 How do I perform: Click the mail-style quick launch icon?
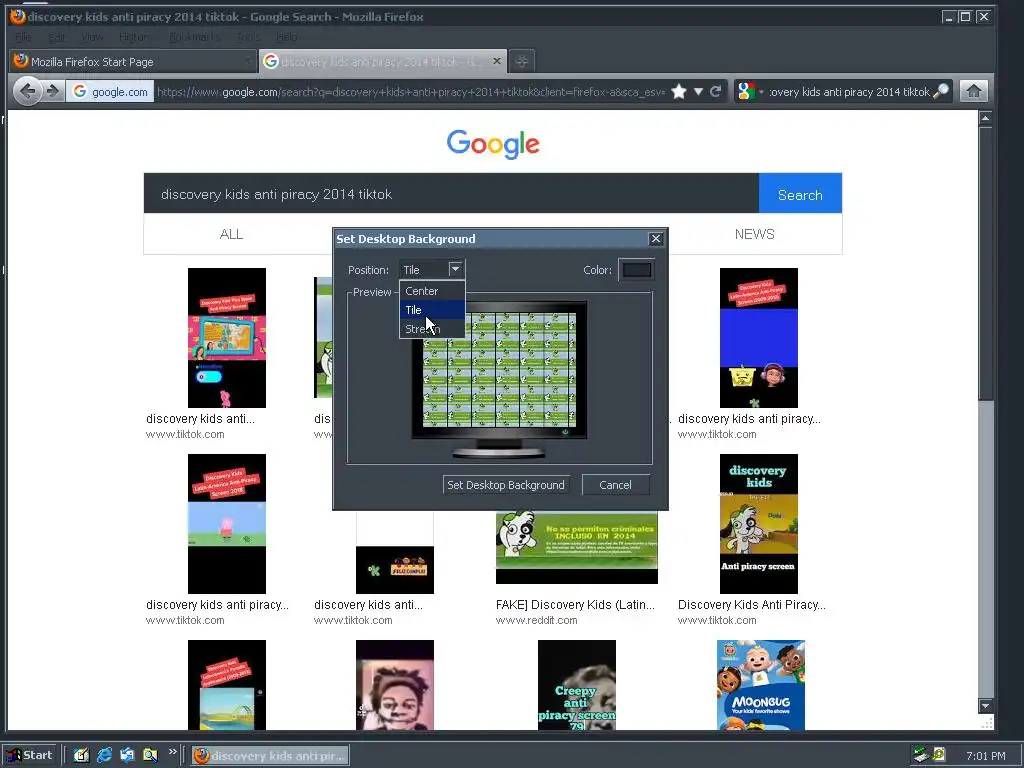point(127,755)
